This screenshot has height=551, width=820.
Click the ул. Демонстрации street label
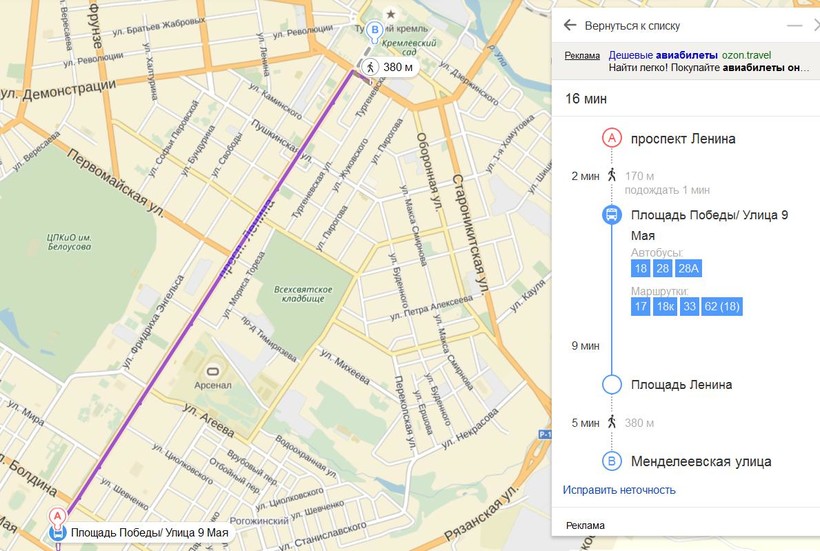[x=58, y=89]
